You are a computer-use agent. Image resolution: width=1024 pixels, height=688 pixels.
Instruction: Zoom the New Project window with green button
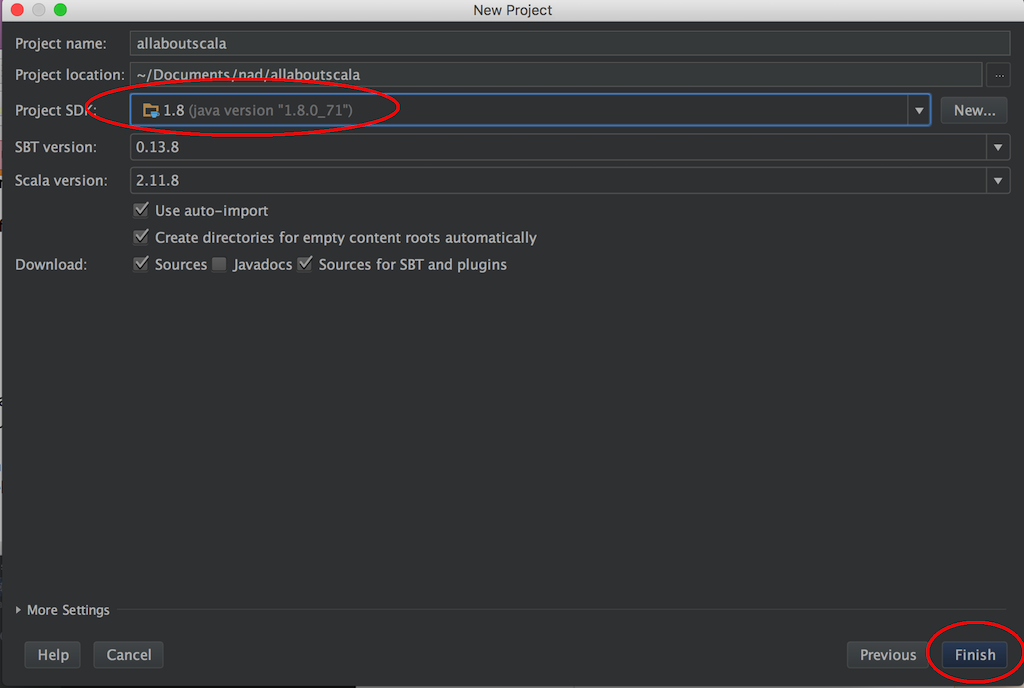click(x=60, y=10)
